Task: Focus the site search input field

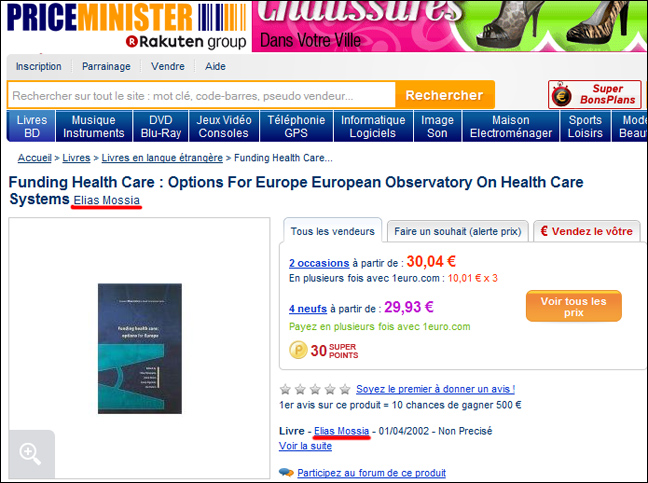Action: click(x=202, y=96)
